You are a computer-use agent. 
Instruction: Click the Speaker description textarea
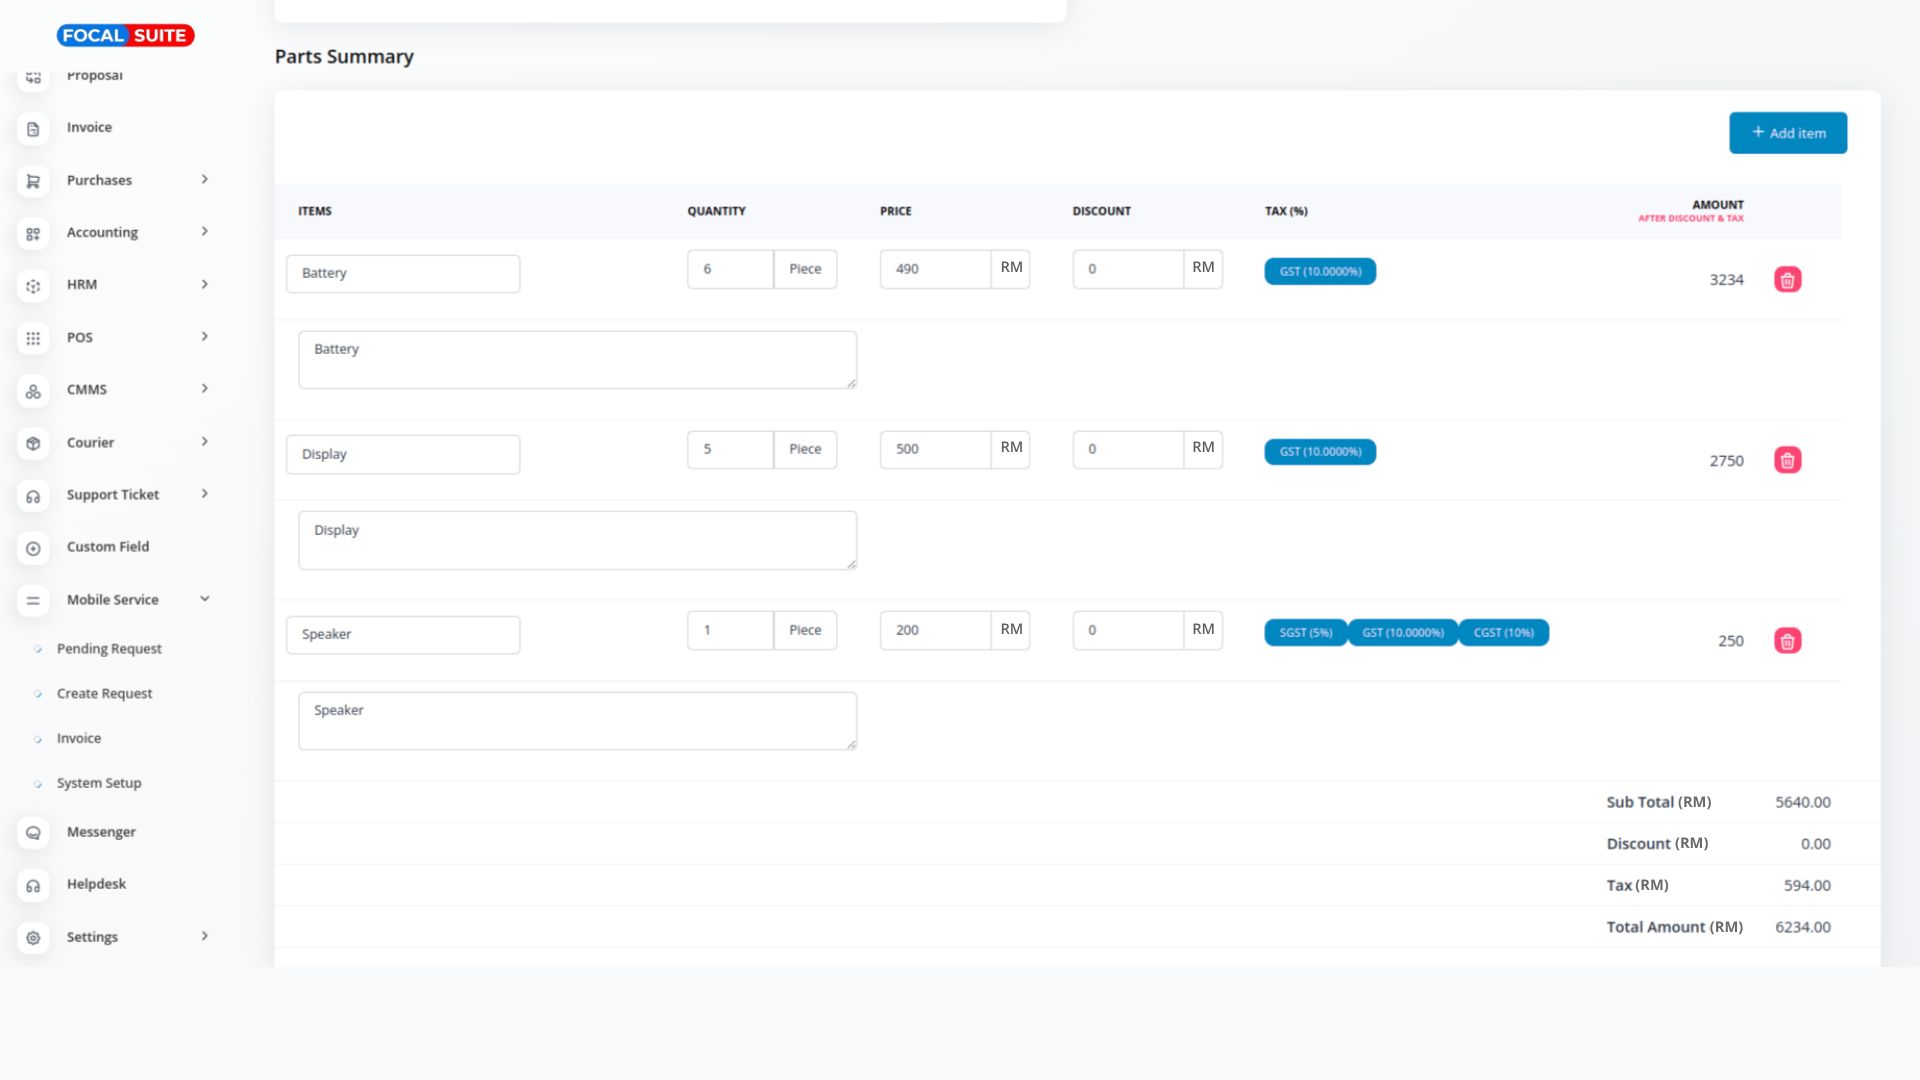click(577, 721)
